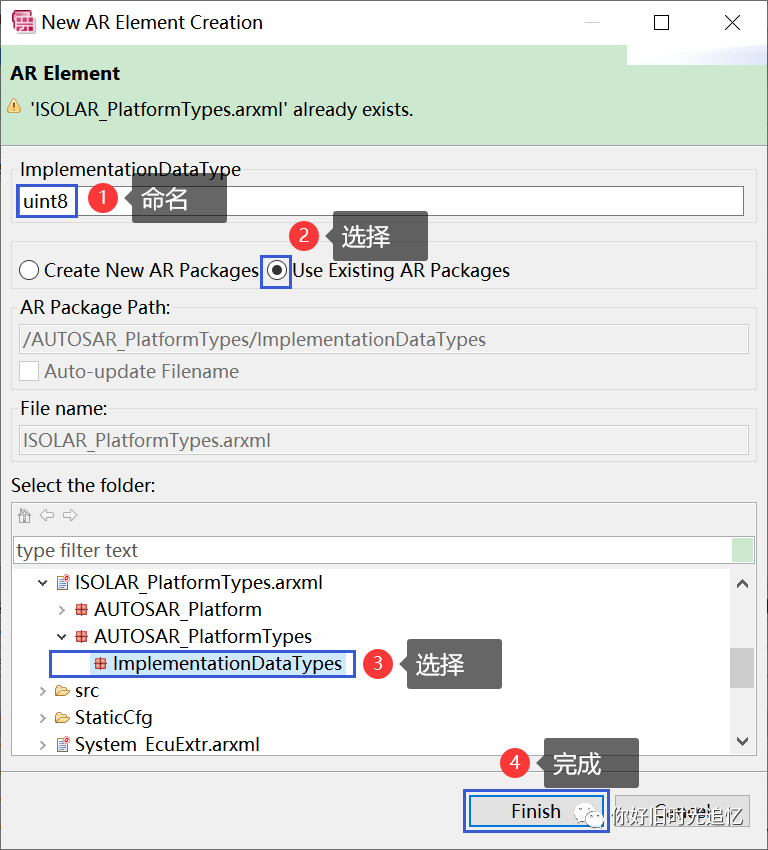Expand the src folder node
Image resolution: width=768 pixels, height=850 pixels.
point(42,691)
